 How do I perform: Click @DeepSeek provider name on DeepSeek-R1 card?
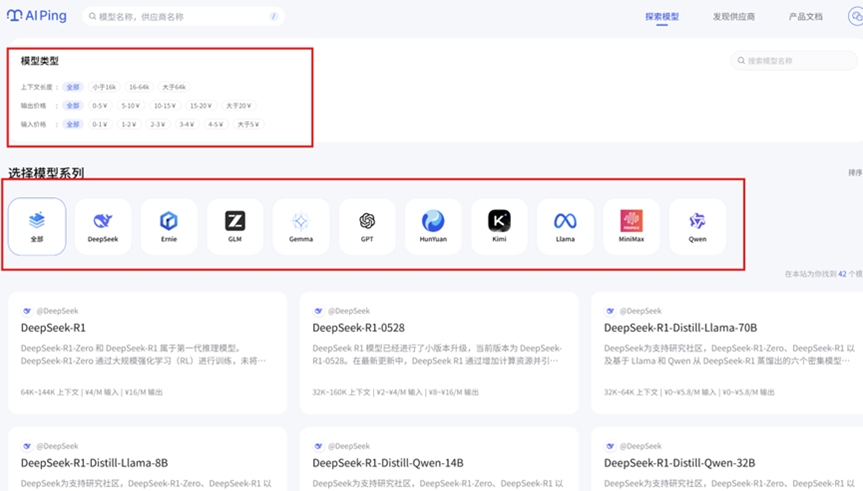coord(57,311)
